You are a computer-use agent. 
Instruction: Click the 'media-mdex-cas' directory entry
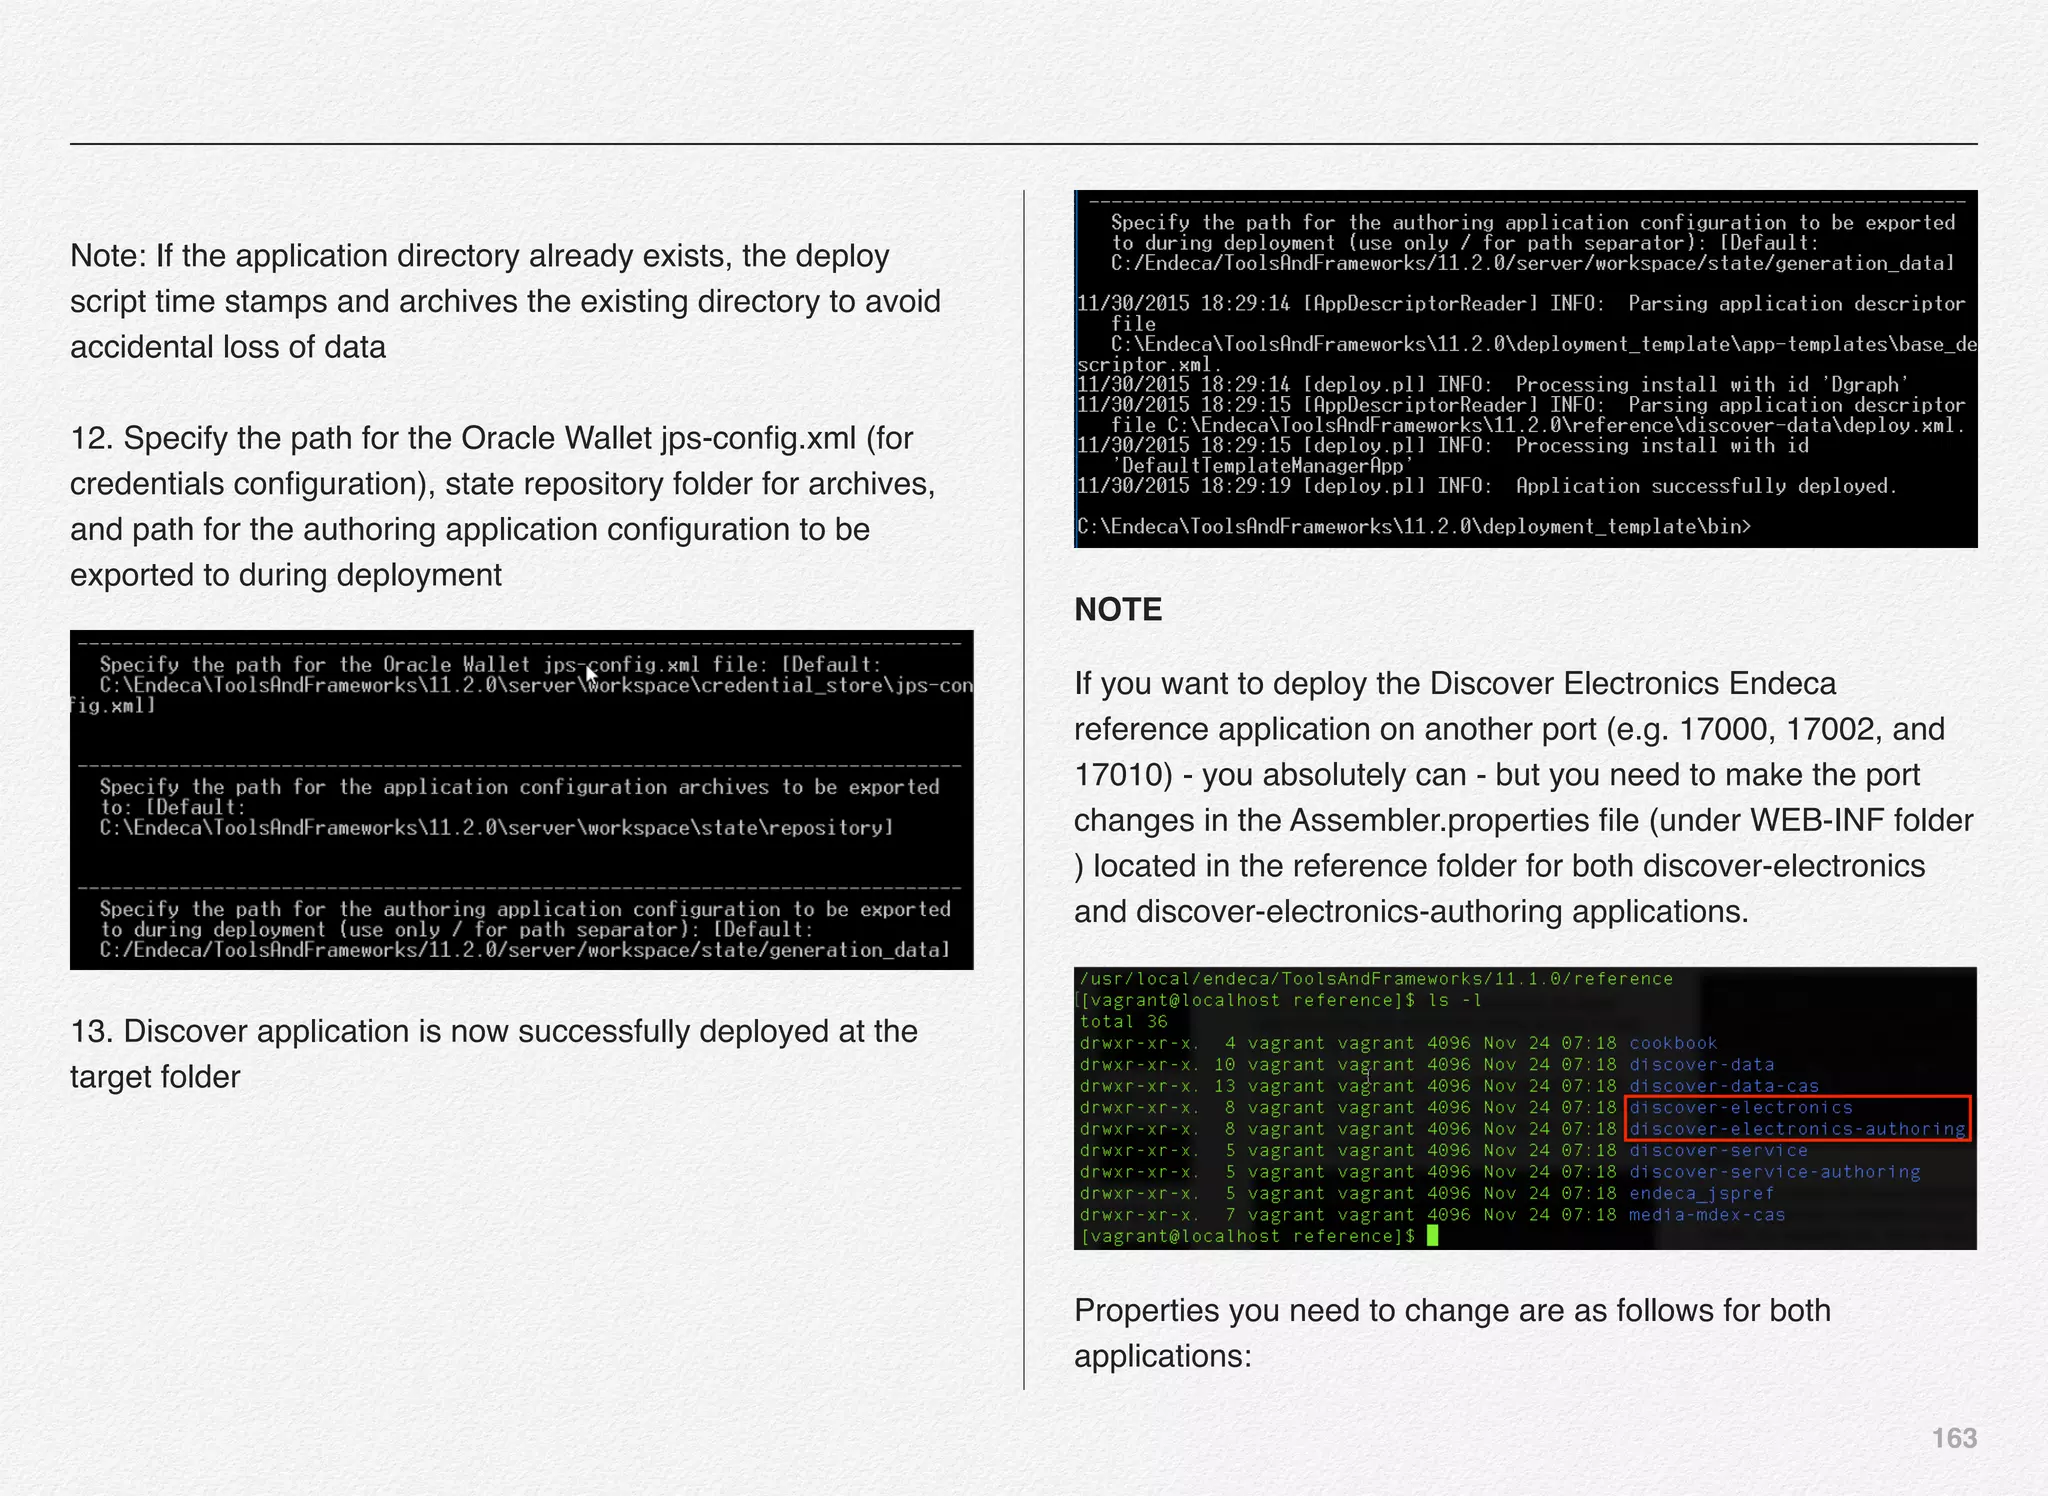click(x=1707, y=1215)
